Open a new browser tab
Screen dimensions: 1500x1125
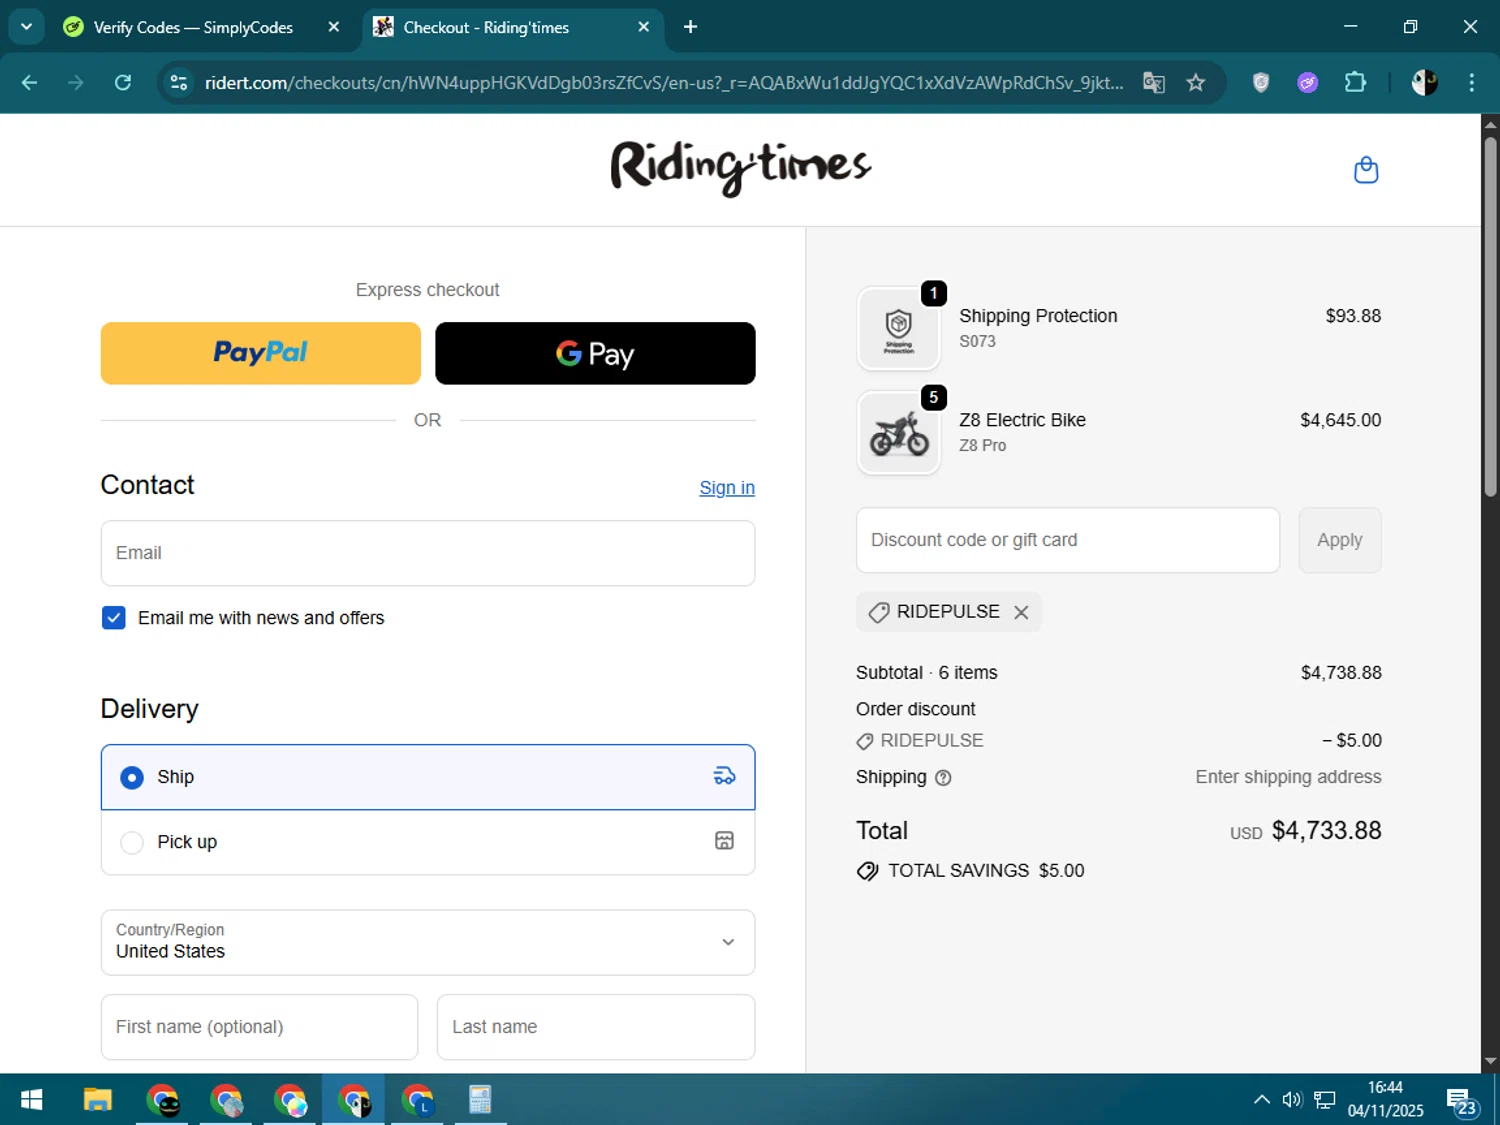pyautogui.click(x=690, y=27)
